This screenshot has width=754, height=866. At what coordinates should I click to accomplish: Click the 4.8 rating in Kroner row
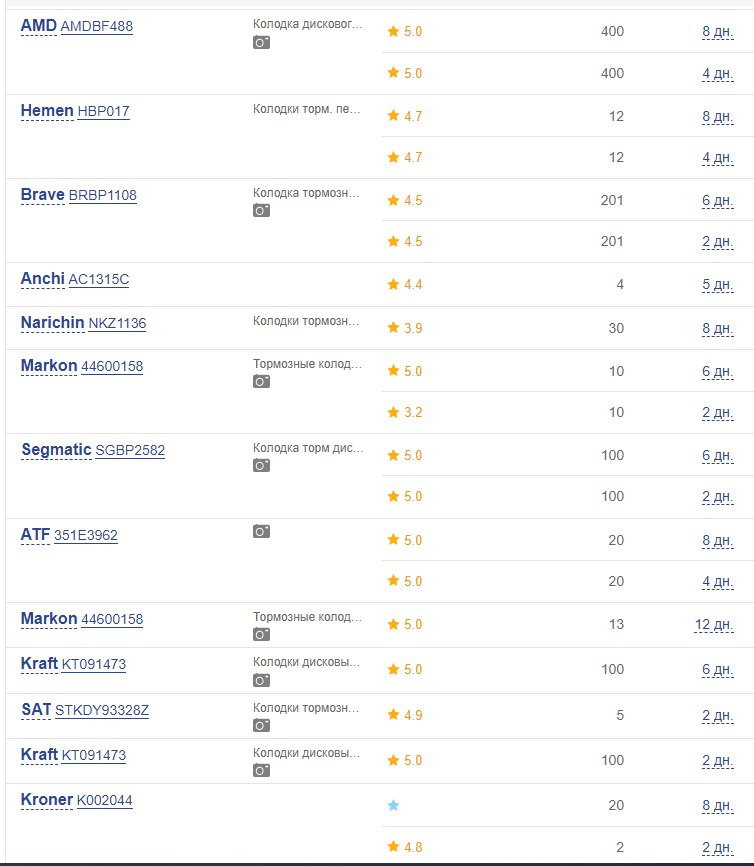pos(405,847)
